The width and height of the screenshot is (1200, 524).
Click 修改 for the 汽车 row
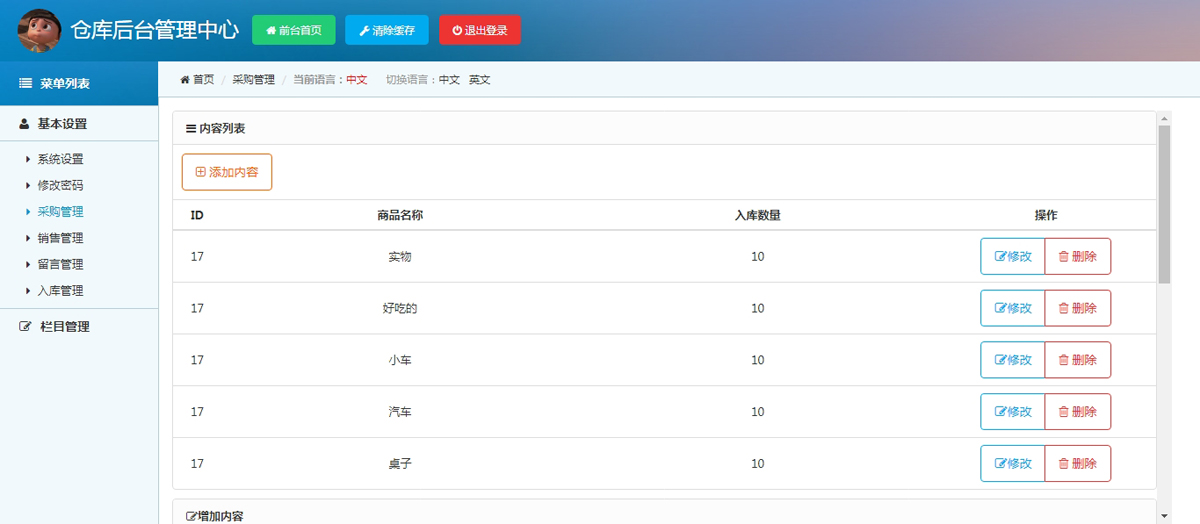click(1012, 412)
